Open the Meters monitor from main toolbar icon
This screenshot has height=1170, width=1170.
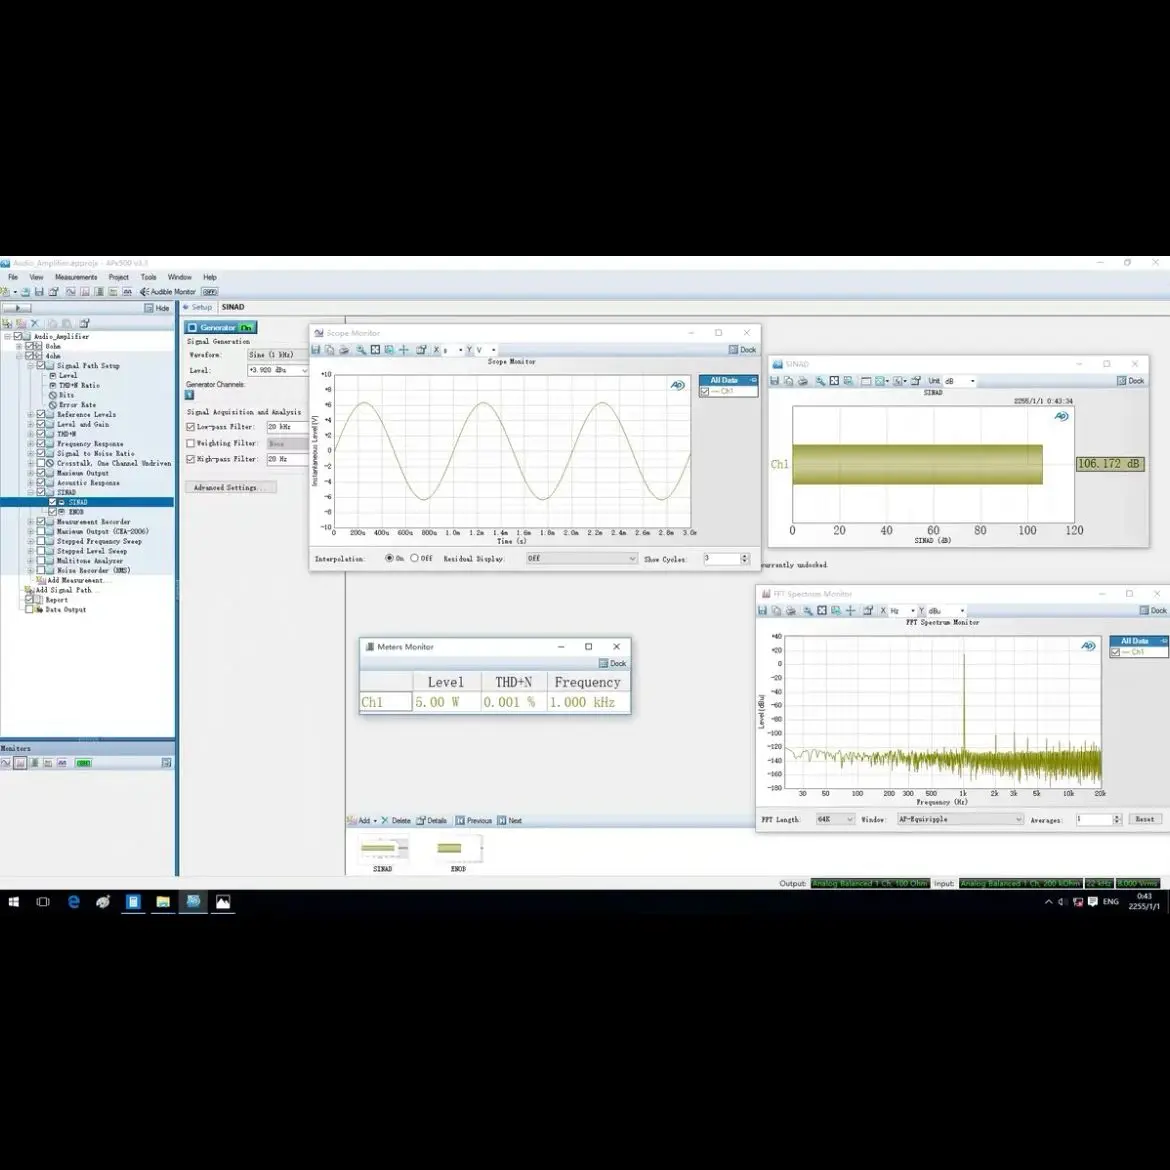coord(98,292)
